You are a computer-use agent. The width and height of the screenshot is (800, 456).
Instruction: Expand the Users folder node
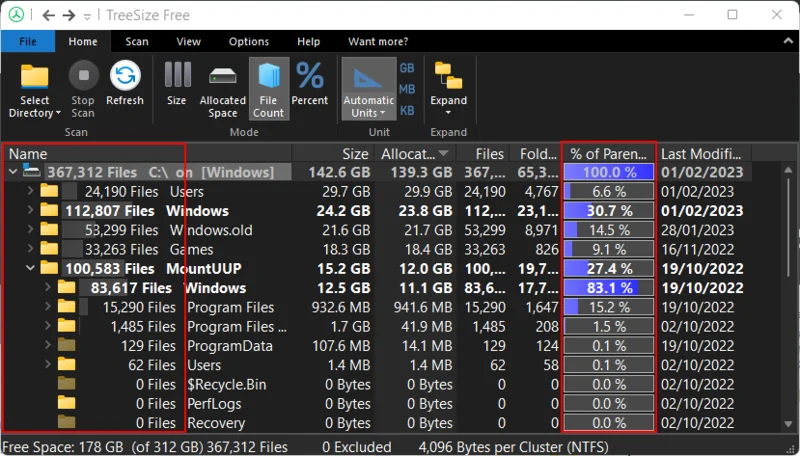[30, 191]
